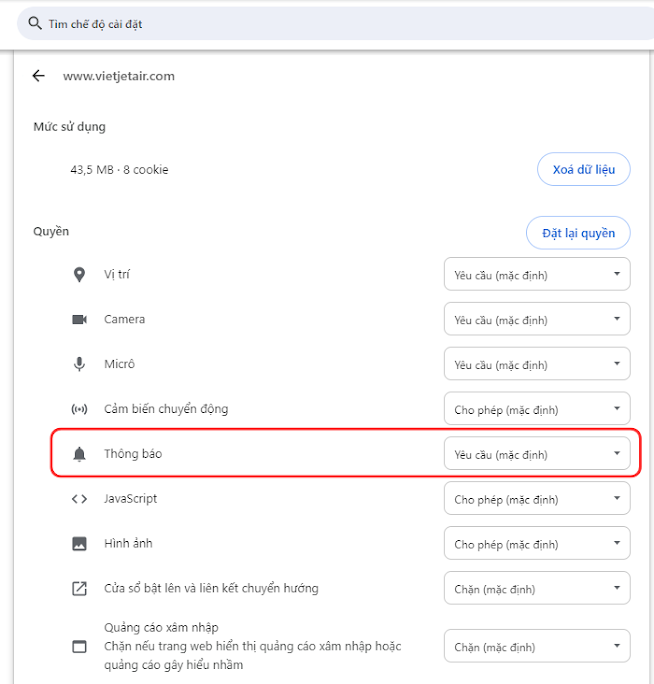Open the Quảng cáo xâm nhập dropdown
This screenshot has width=654, height=684.
(x=537, y=646)
